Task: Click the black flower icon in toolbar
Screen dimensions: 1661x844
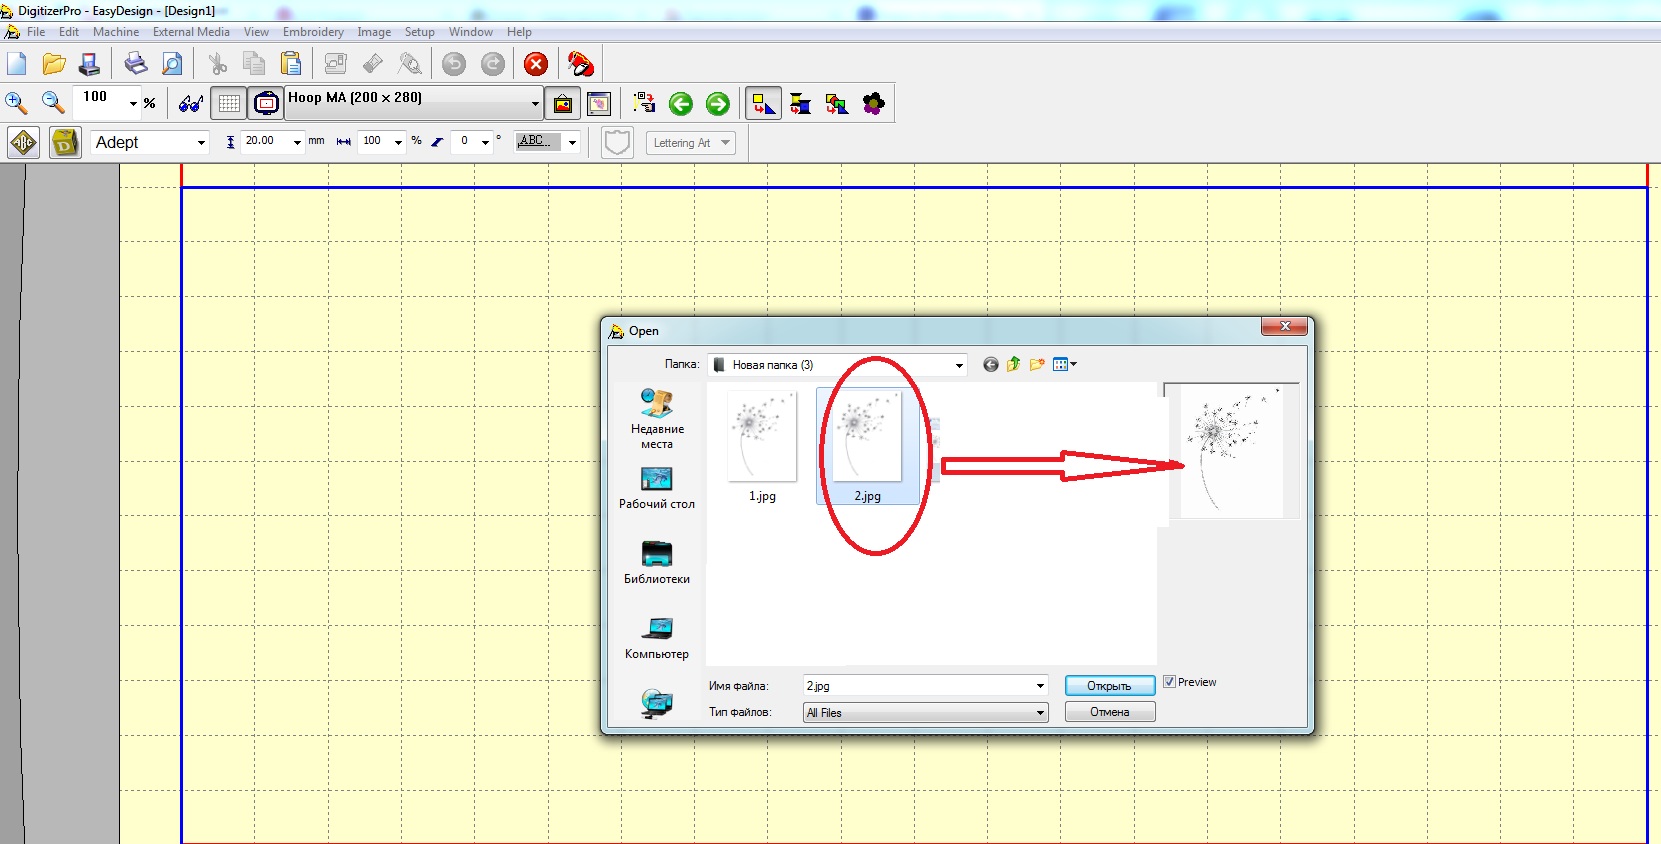Action: click(873, 104)
